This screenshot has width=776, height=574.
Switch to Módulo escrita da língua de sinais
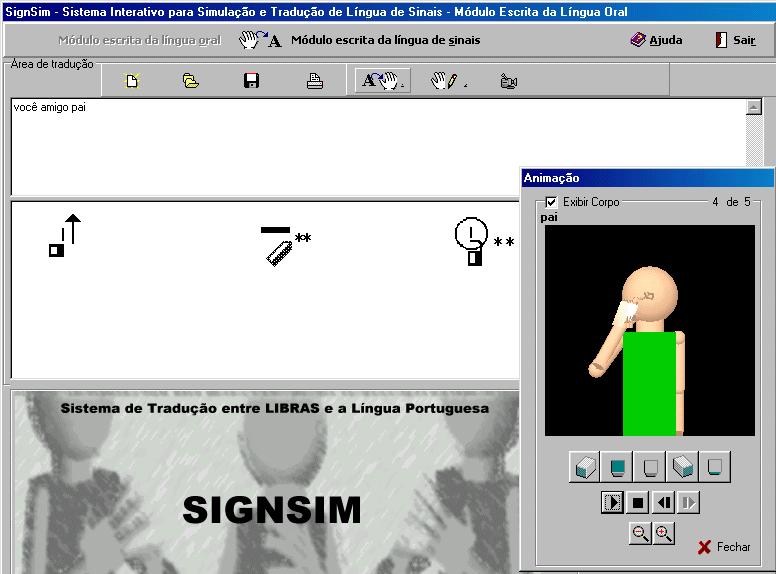click(x=386, y=40)
